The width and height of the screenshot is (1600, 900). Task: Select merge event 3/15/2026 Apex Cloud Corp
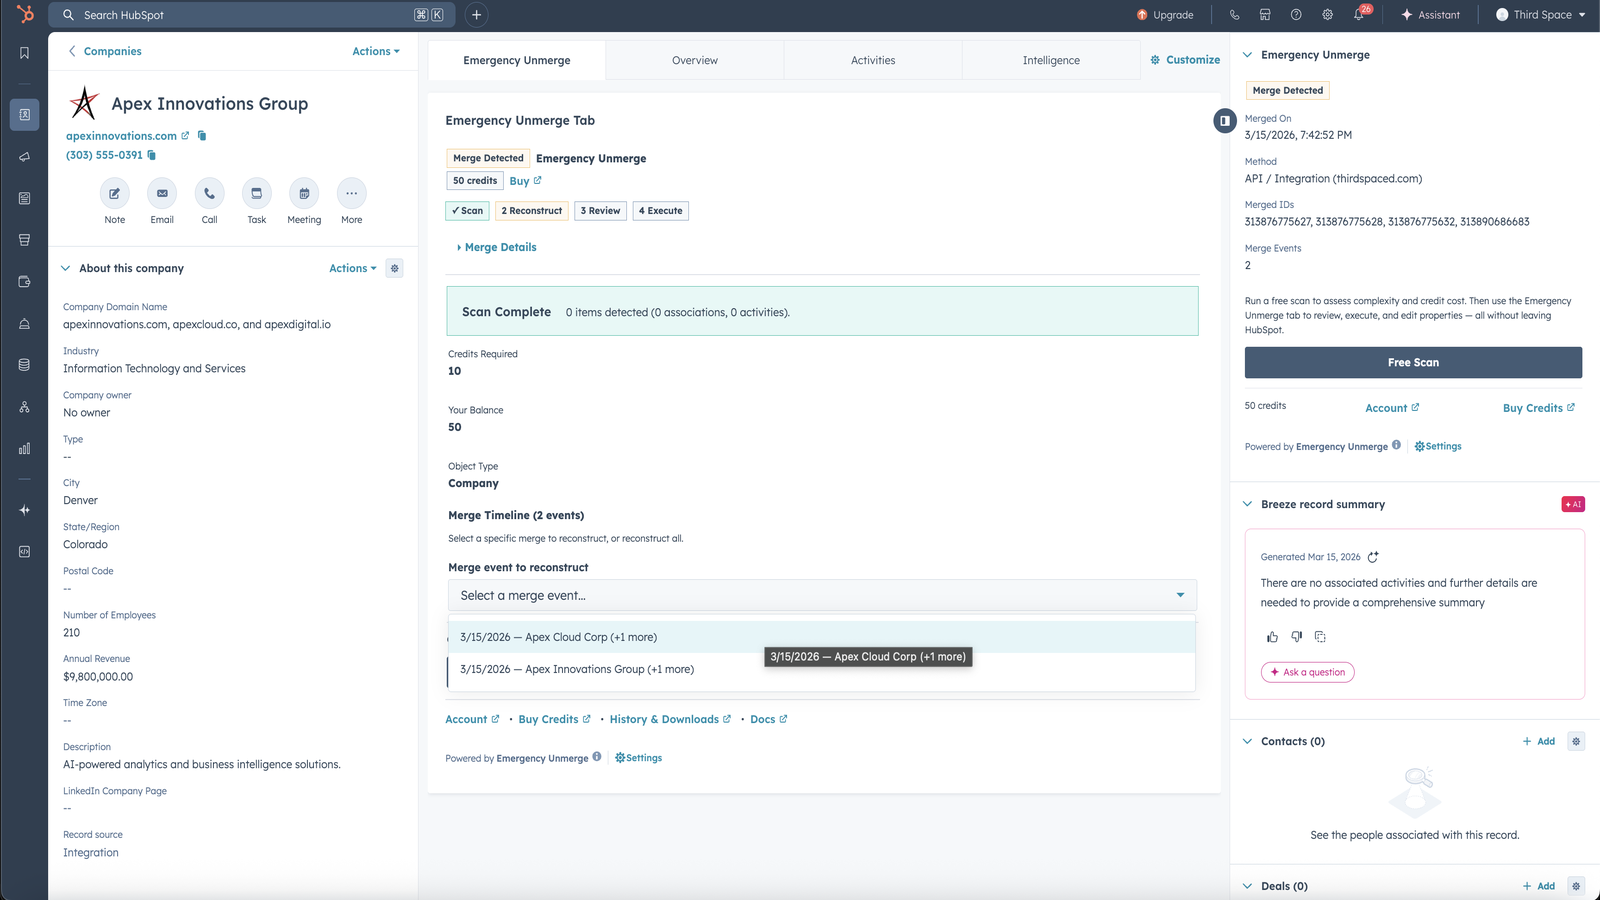pos(558,636)
